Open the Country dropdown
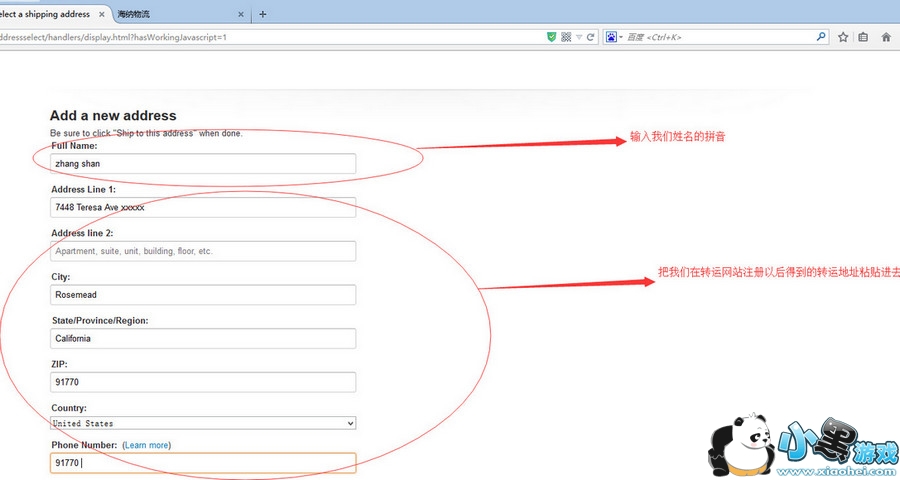The image size is (900, 480). click(203, 423)
